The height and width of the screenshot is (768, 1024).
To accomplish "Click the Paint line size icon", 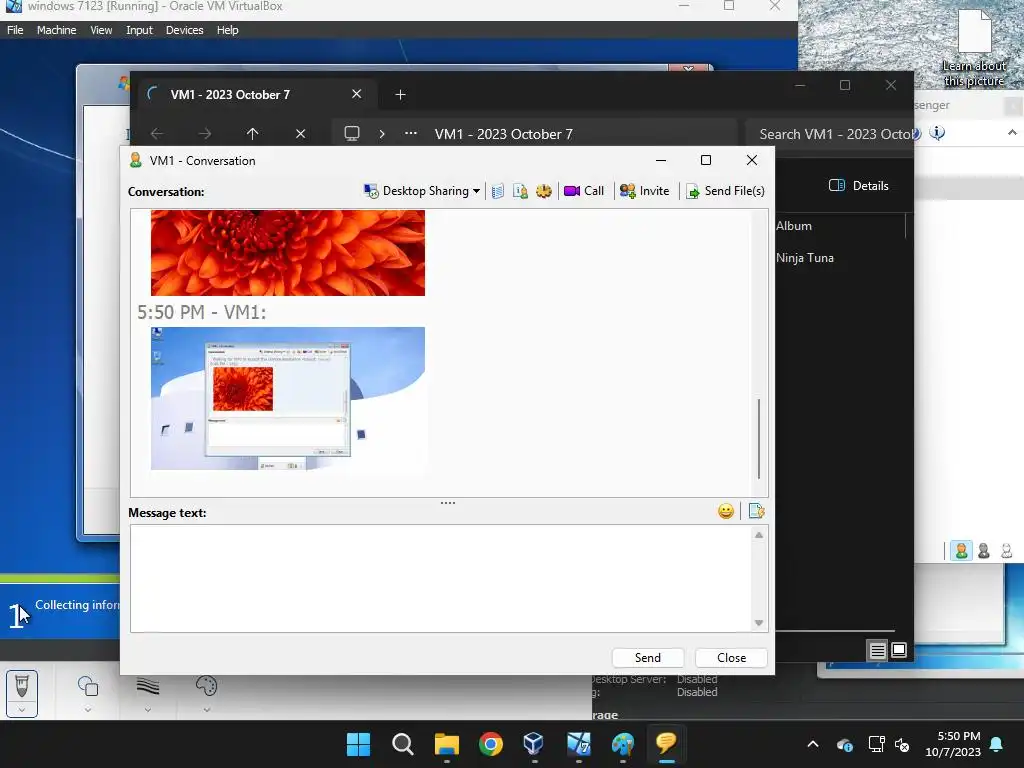I will pos(148,686).
